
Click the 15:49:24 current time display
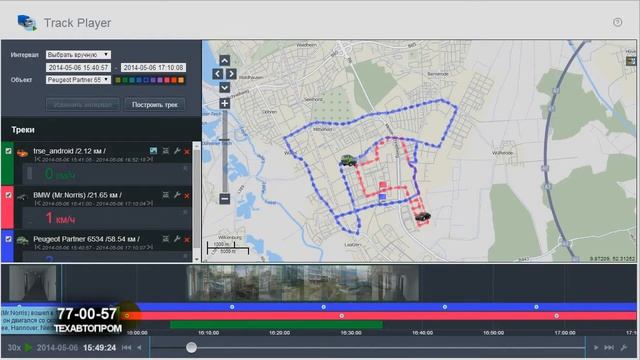pyautogui.click(x=100, y=348)
